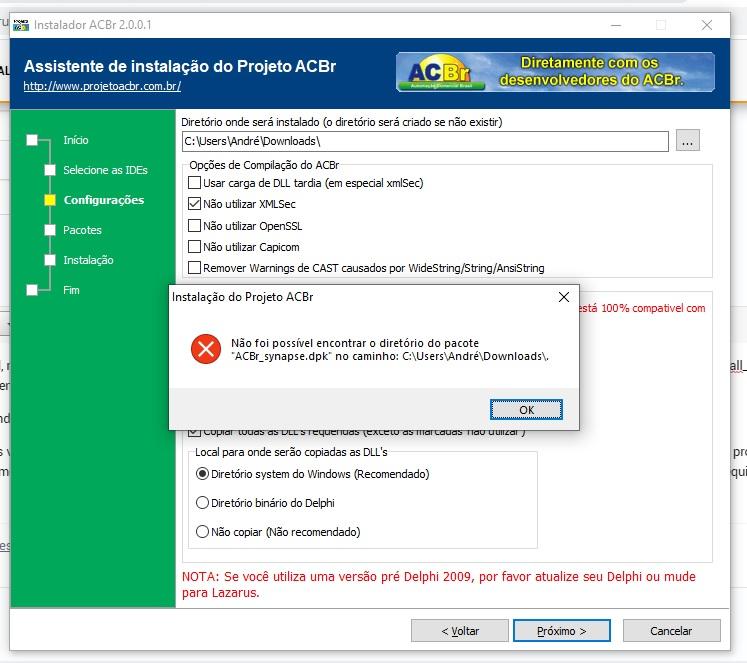This screenshot has width=747, height=663.
Task: Click the Opções de Compilação do ACBr label
Action: tap(264, 165)
